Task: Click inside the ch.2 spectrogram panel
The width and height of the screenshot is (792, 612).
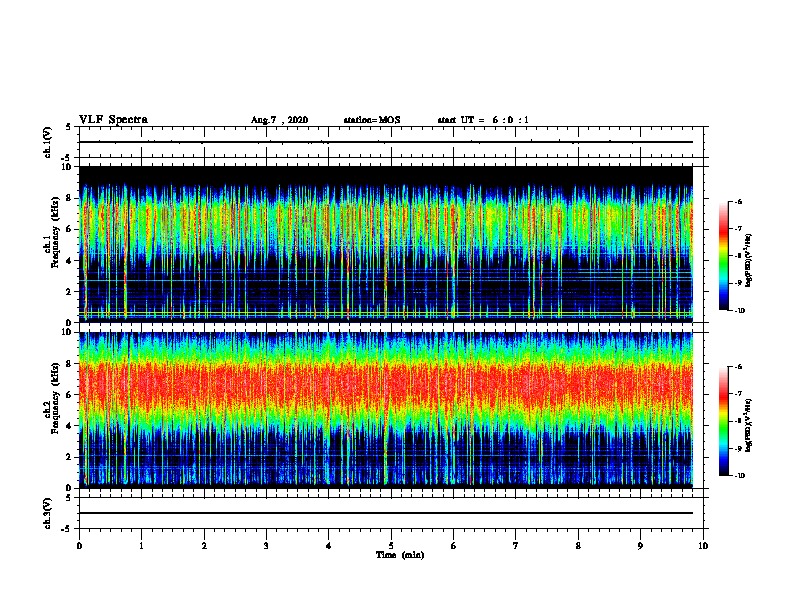Action: [386, 410]
